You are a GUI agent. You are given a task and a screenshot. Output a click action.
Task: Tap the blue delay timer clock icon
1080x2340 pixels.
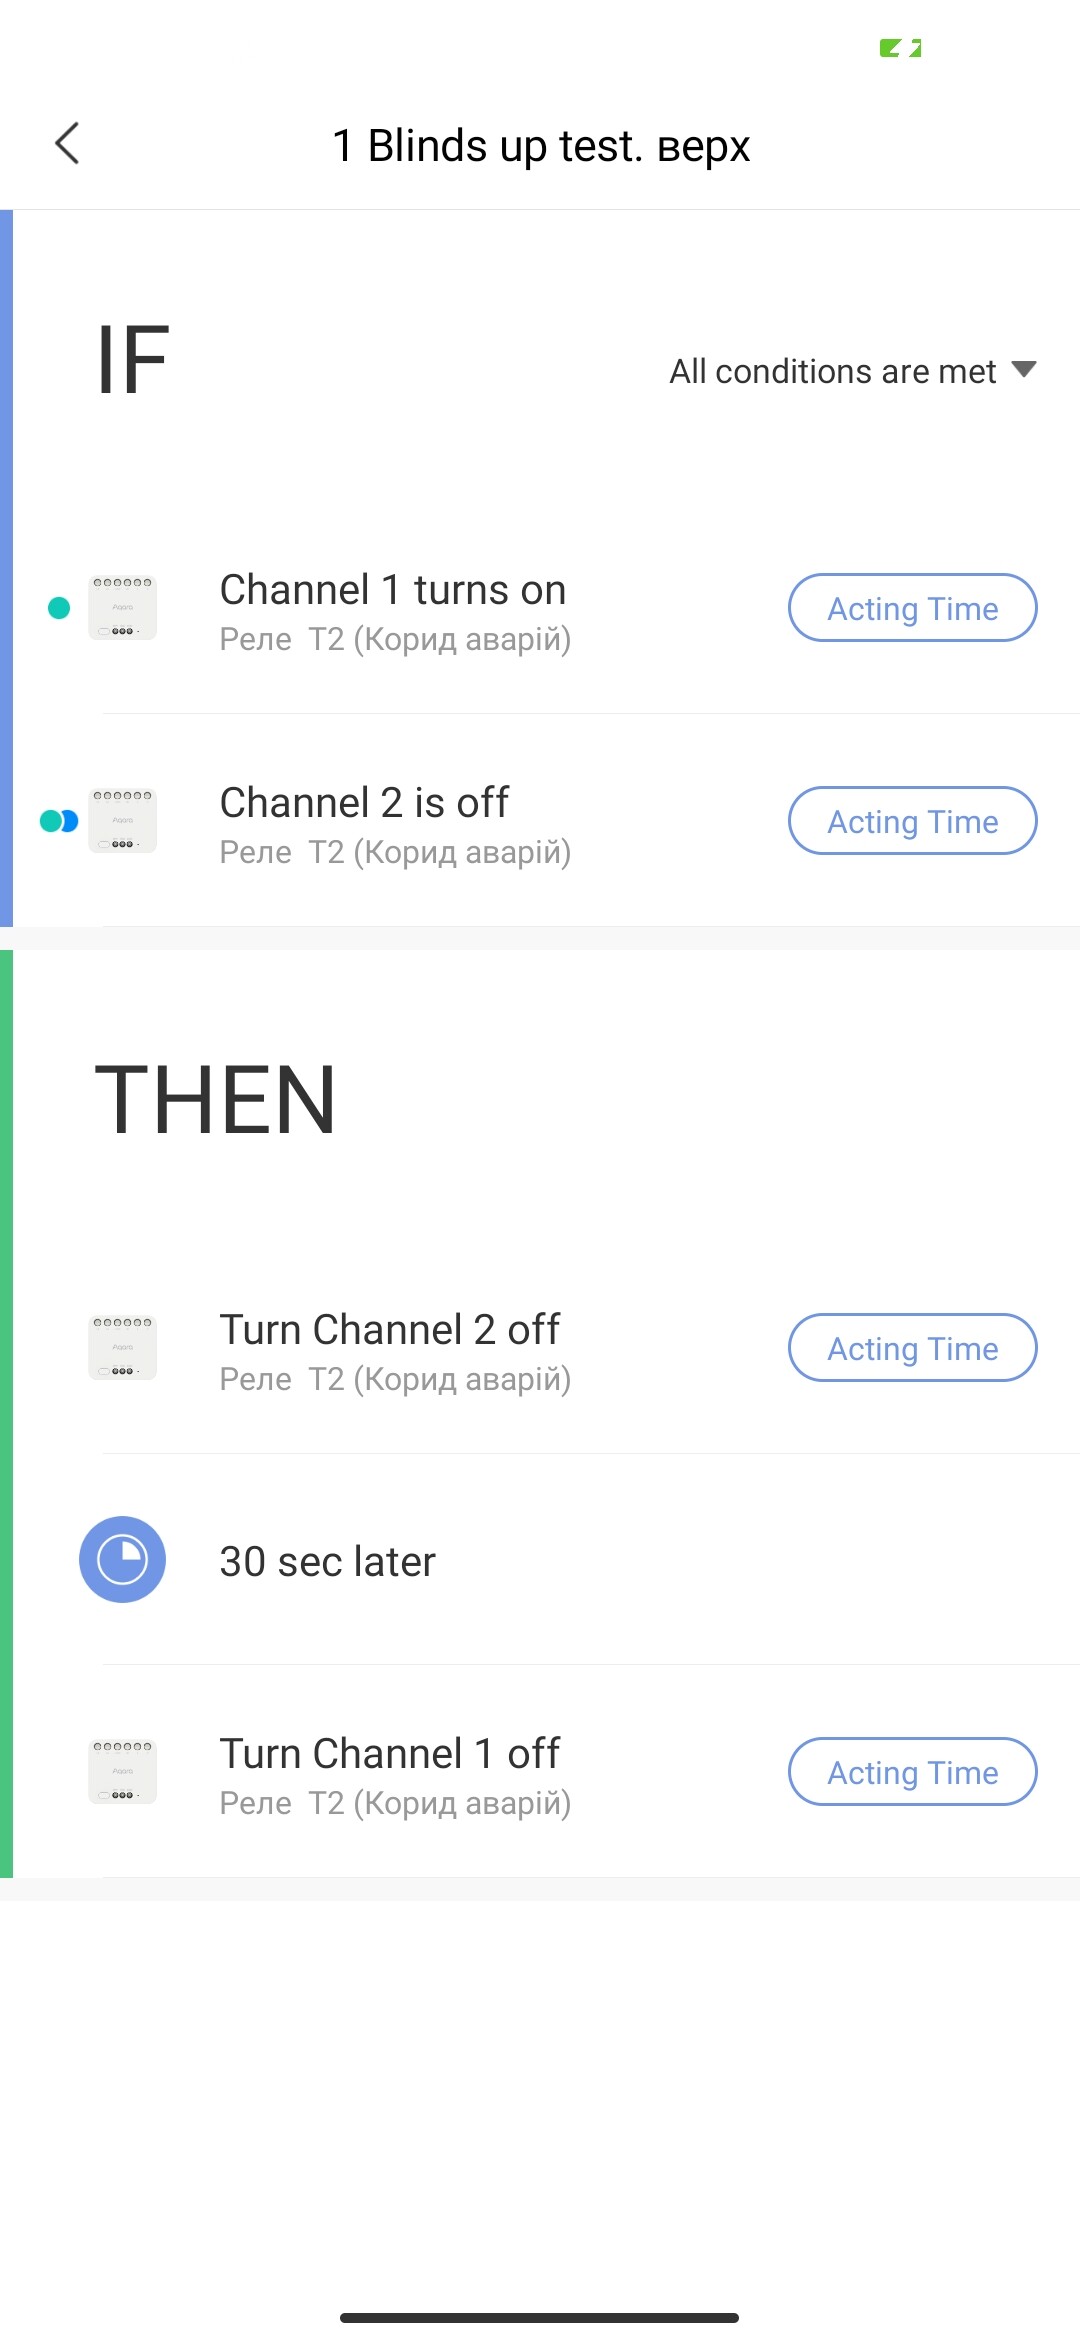[122, 1559]
